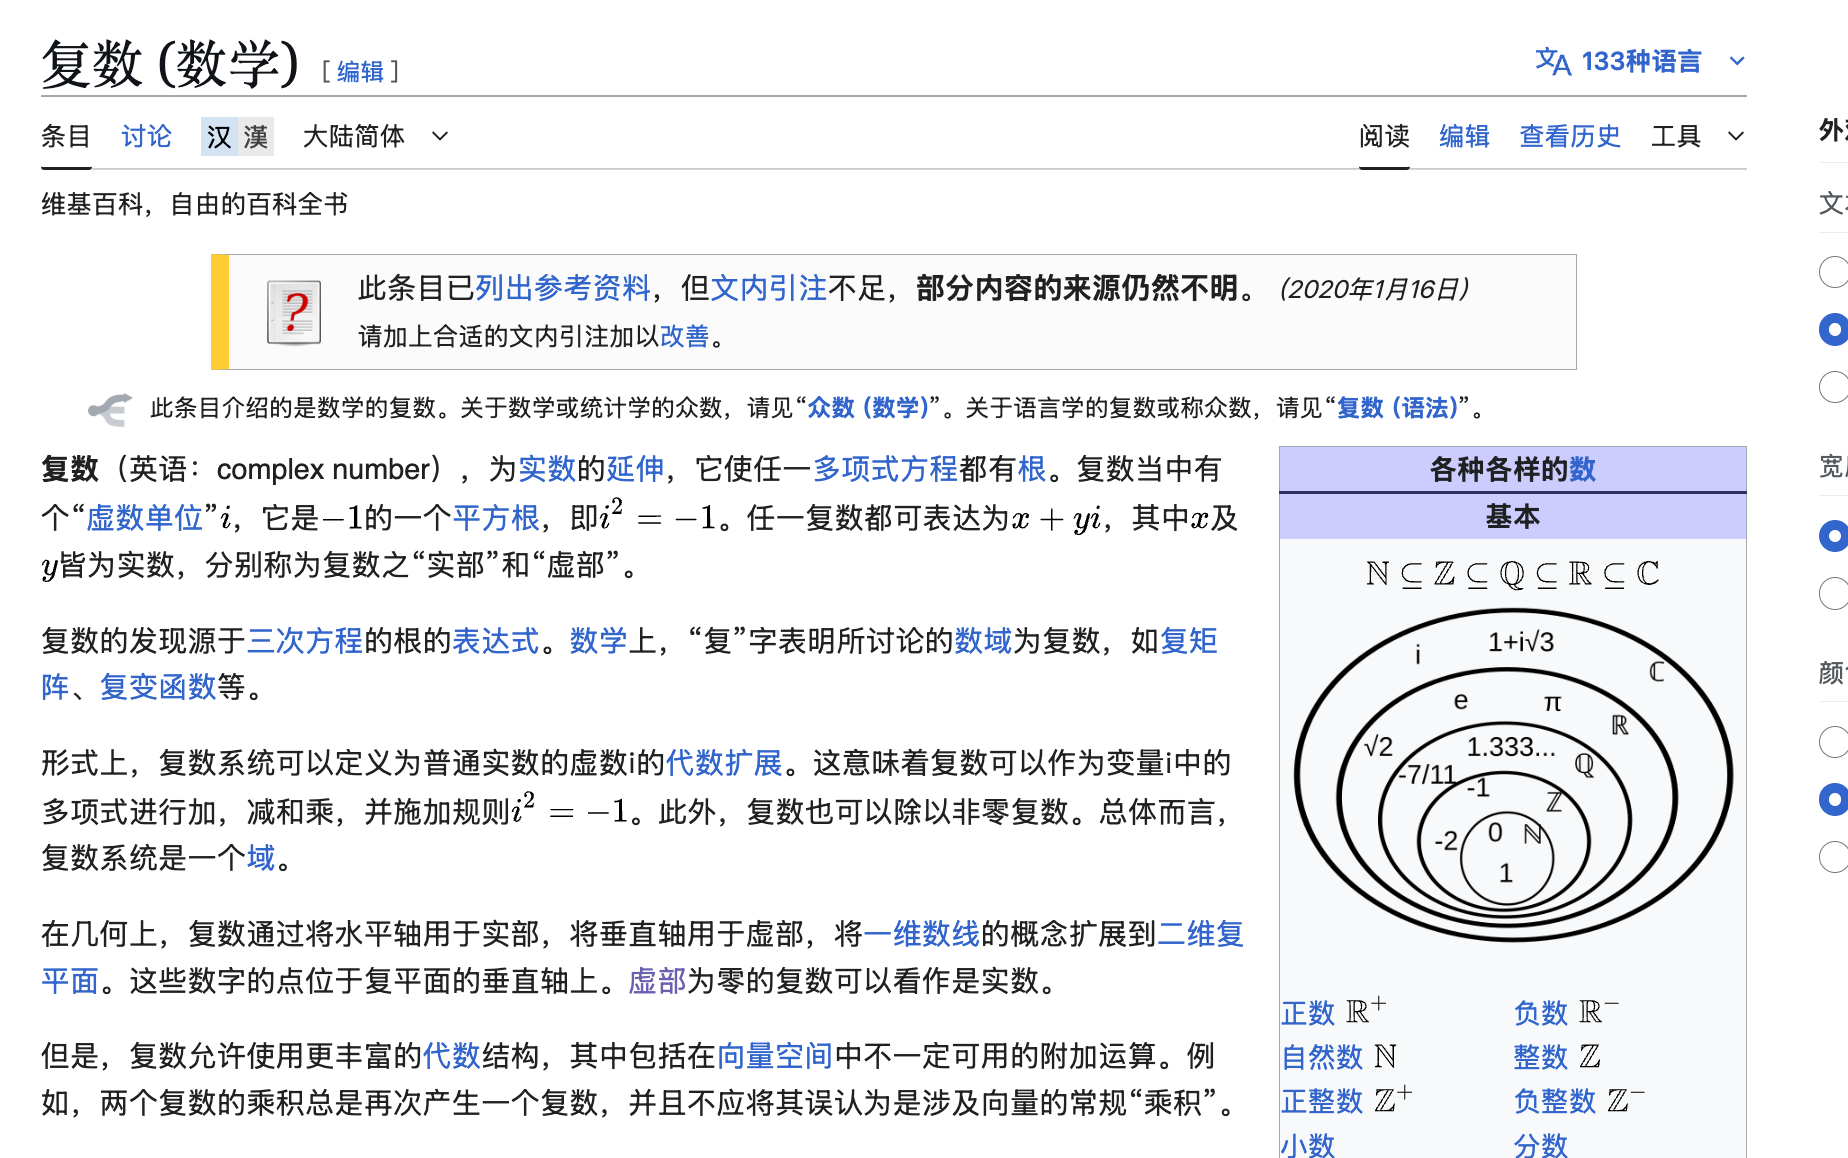1848x1158 pixels.
Task: Open the number sets Venn diagram image
Action: pos(1513,775)
